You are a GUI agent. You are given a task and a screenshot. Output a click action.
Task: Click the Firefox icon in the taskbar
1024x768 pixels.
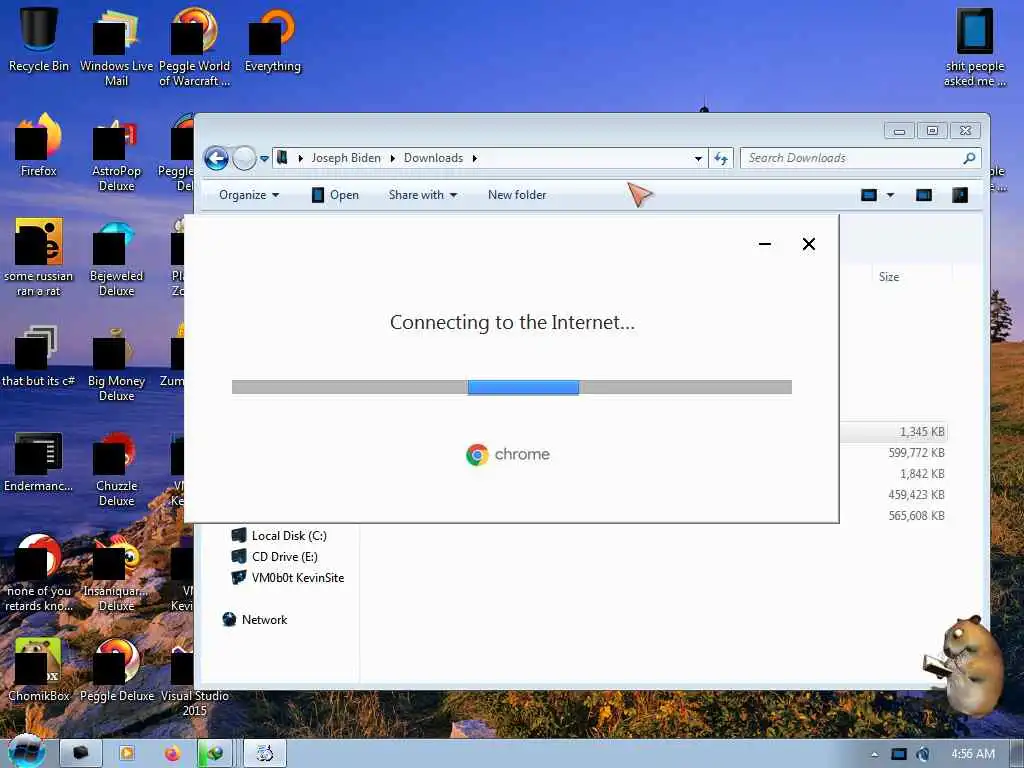coord(172,754)
